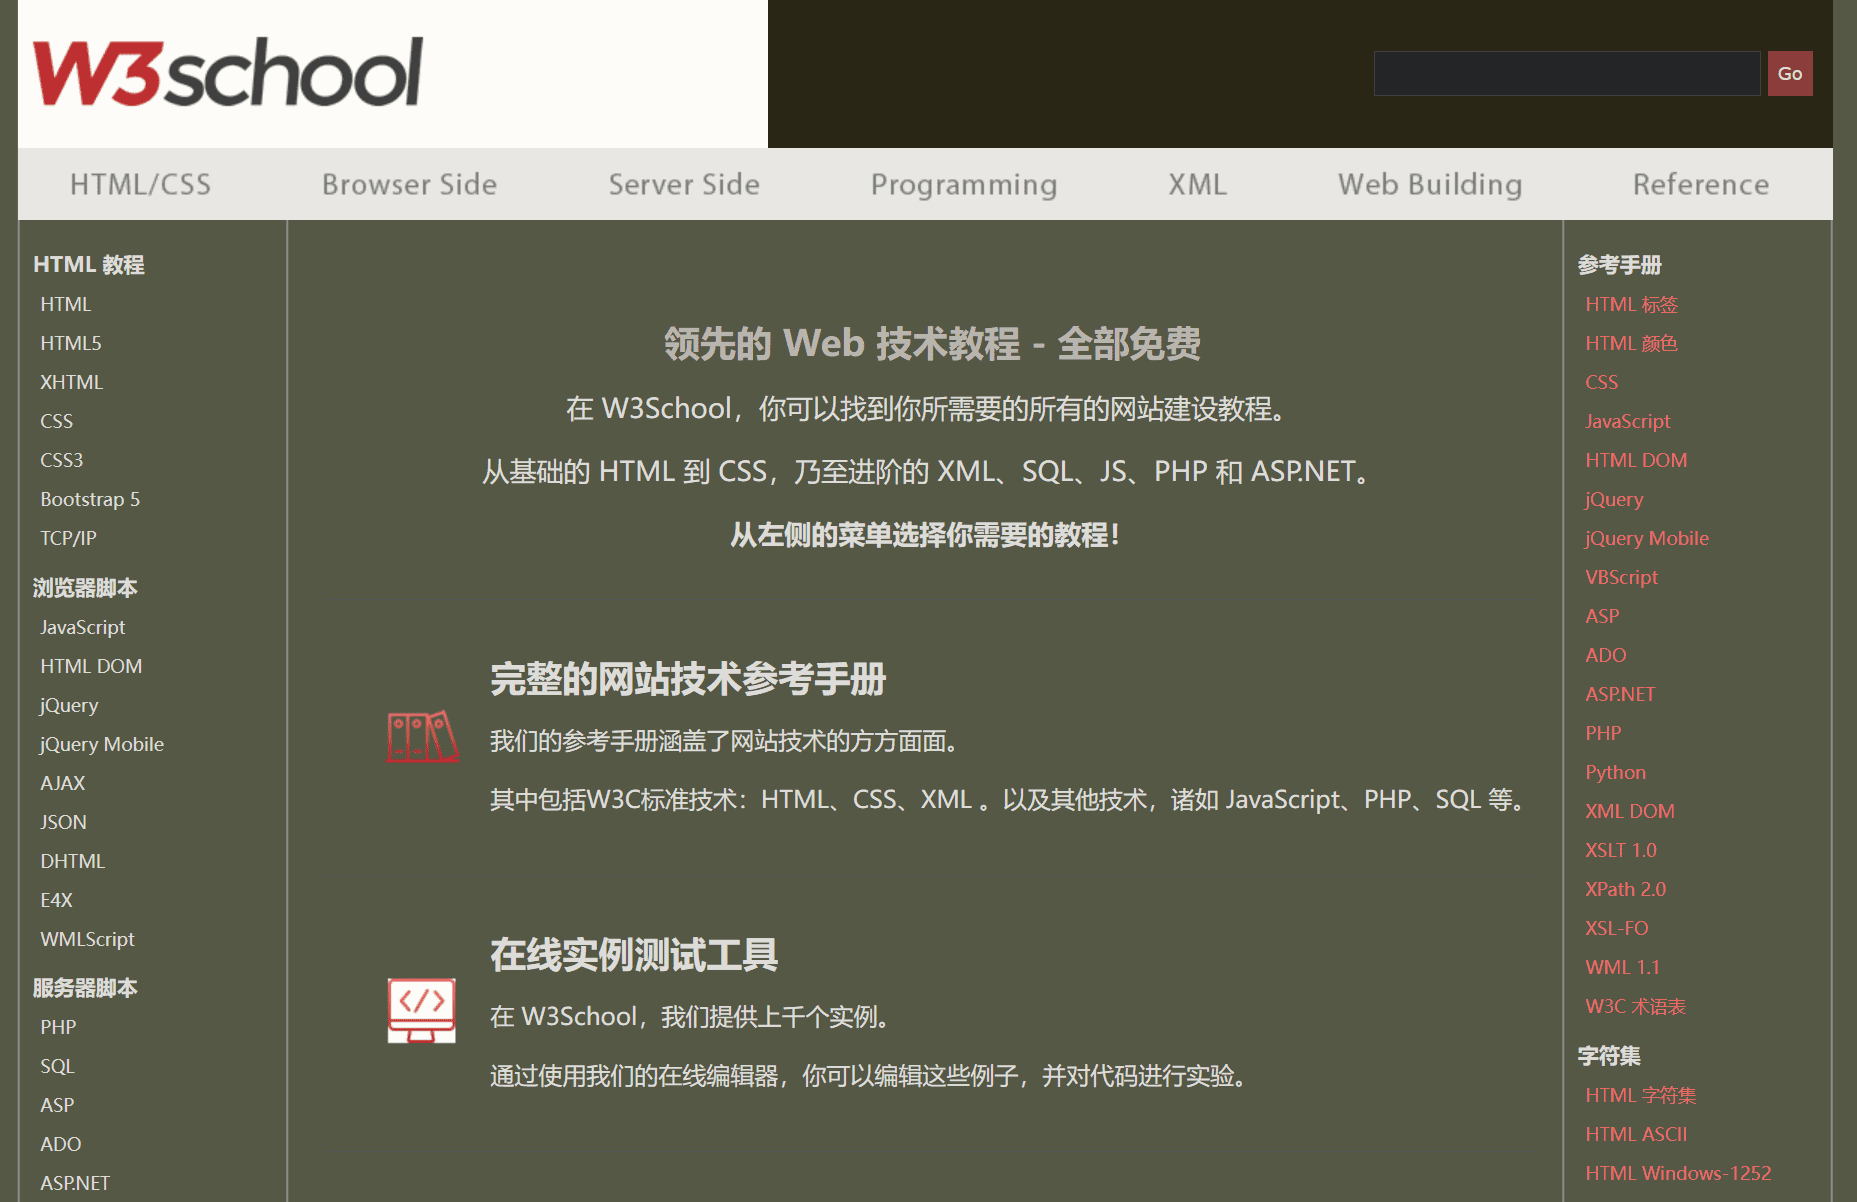Image resolution: width=1857 pixels, height=1202 pixels.
Task: Open the Reference menu
Action: point(1700,184)
